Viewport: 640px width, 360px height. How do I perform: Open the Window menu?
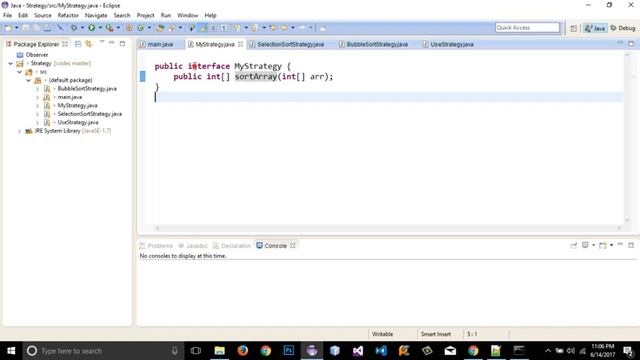(x=187, y=16)
